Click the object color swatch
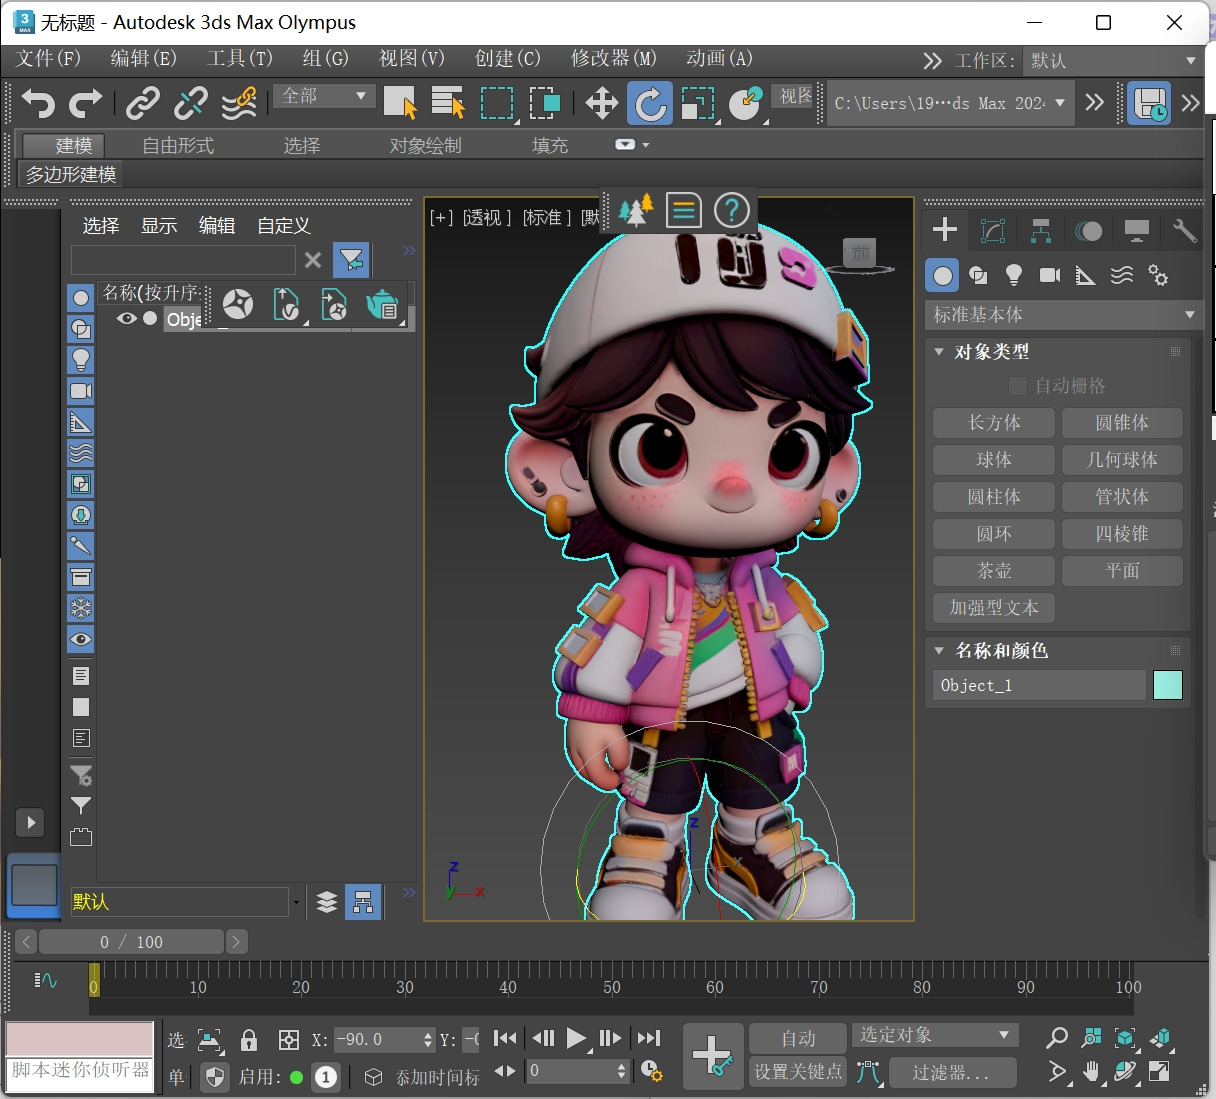The height and width of the screenshot is (1099, 1216). coord(1168,685)
